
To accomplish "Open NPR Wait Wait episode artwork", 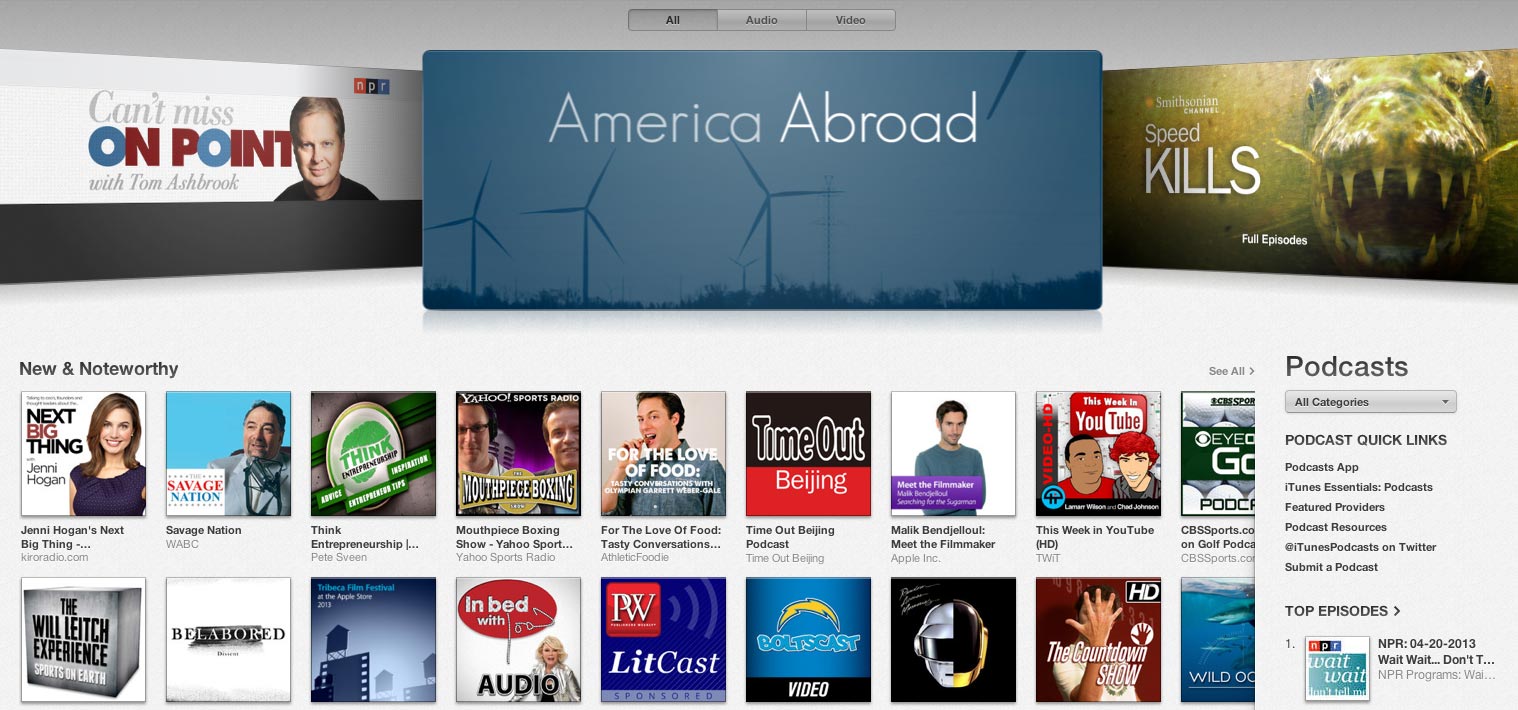I will click(x=1338, y=668).
